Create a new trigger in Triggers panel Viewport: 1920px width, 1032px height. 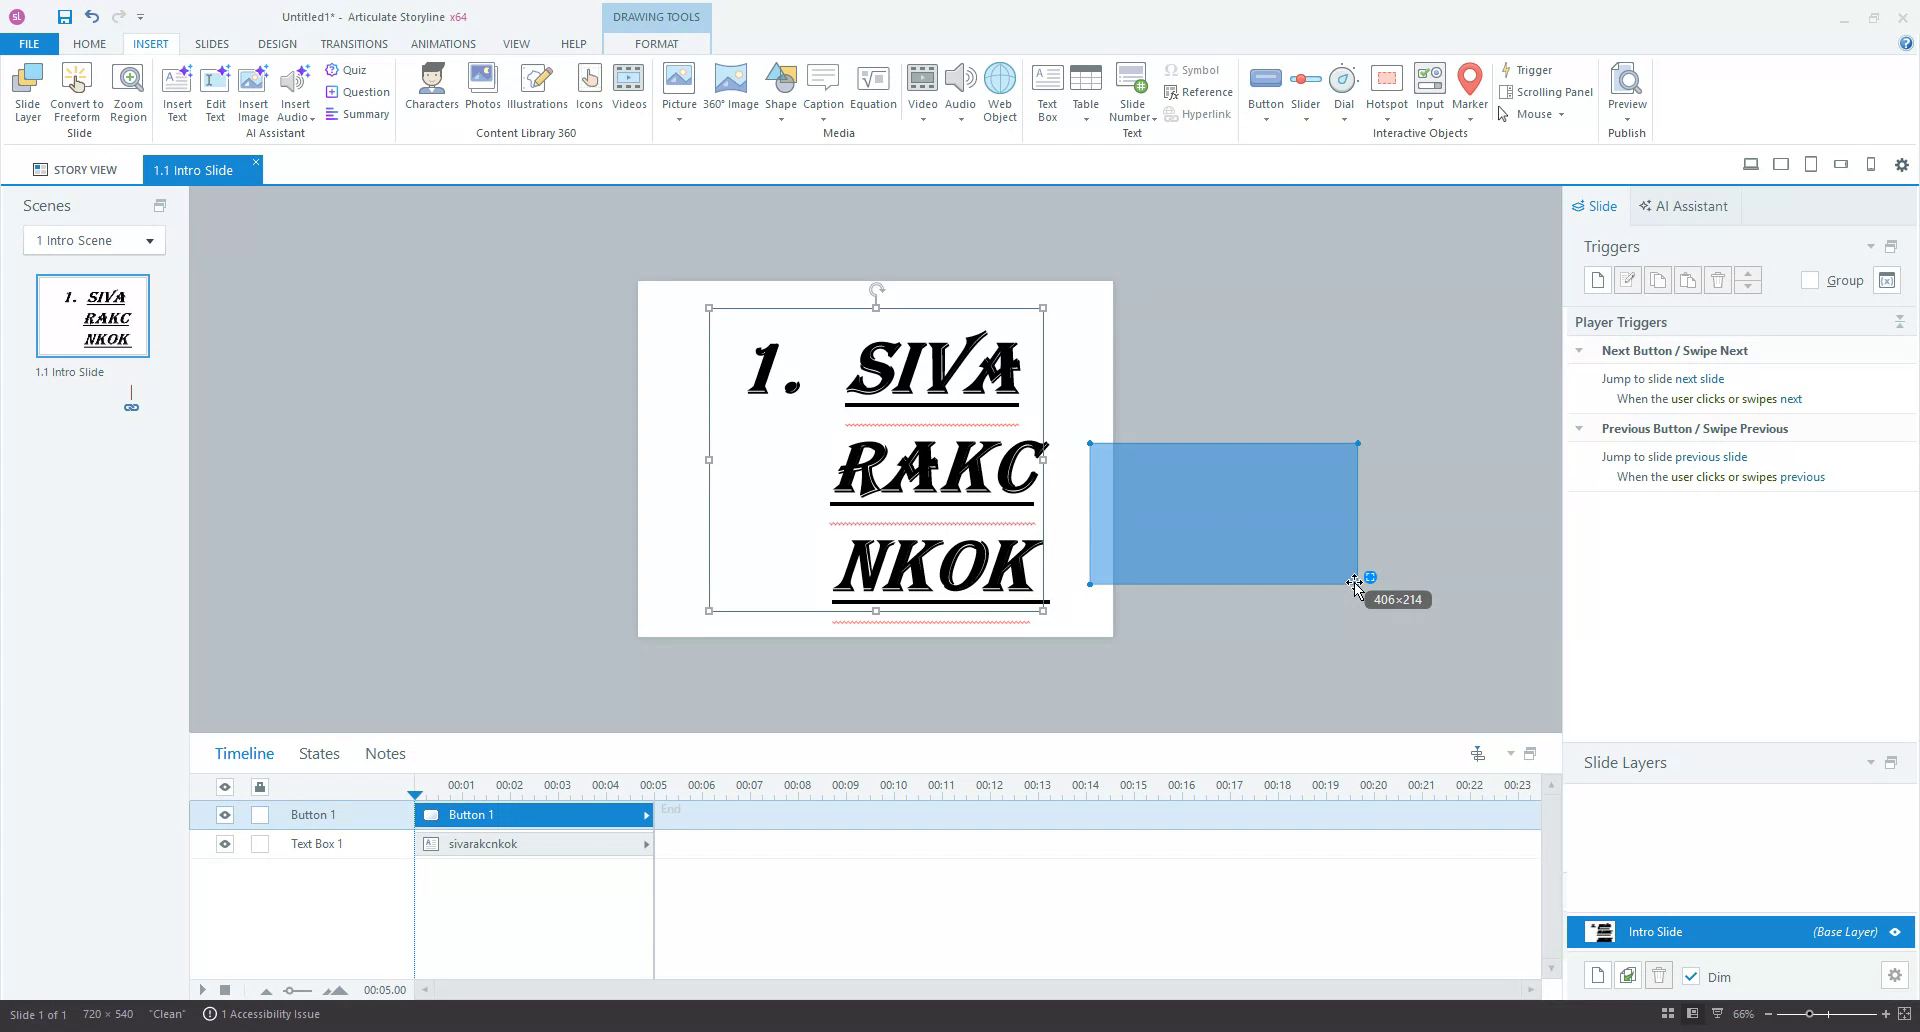coord(1597,280)
